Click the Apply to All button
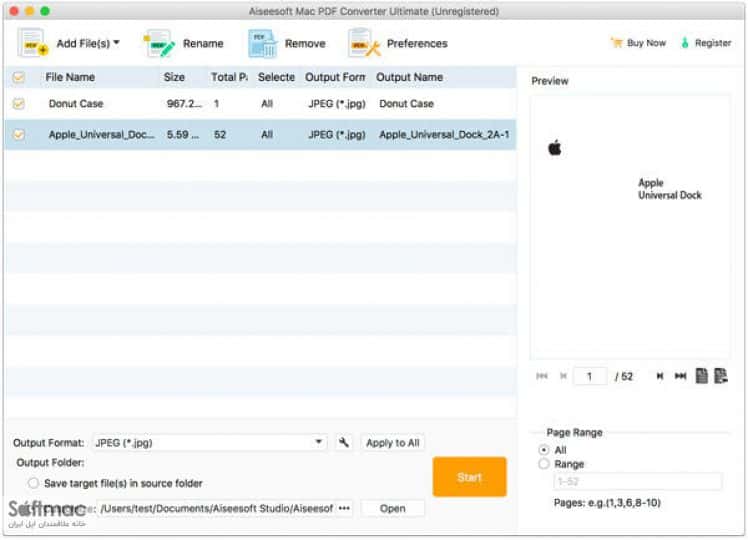 pyautogui.click(x=393, y=443)
